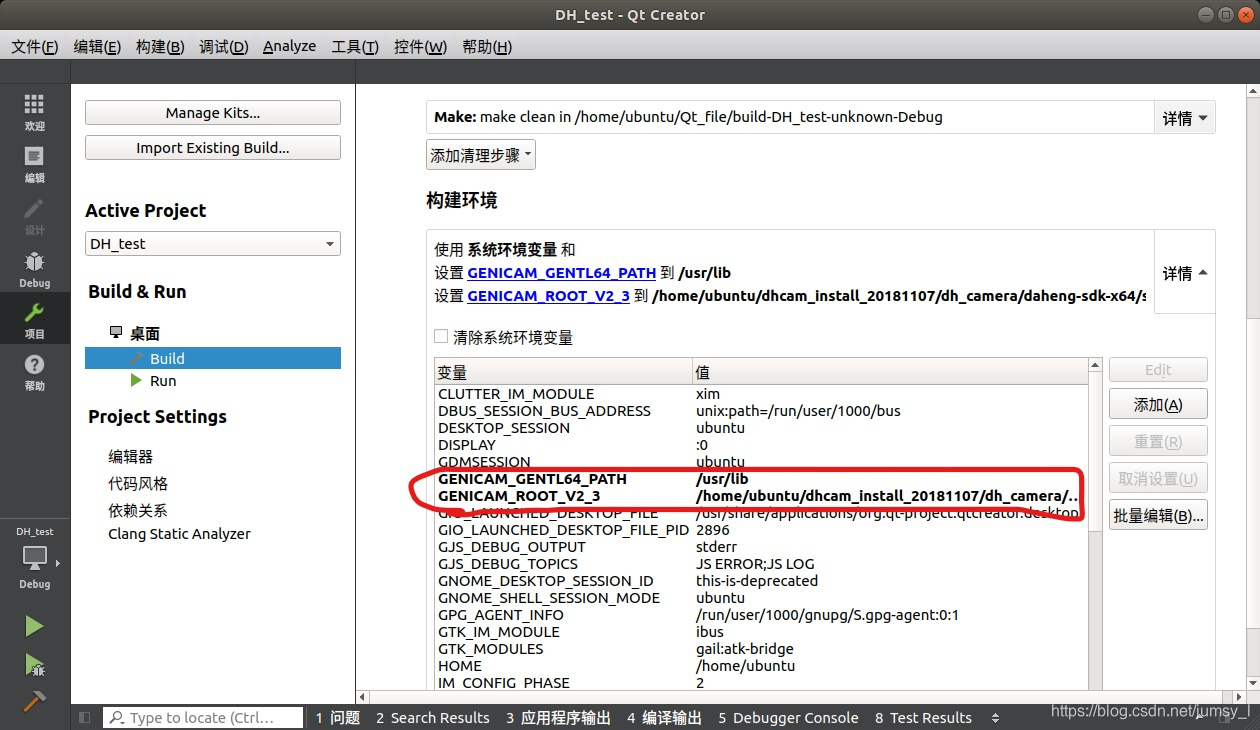Open Compile Output (编译输出) pane

(x=665, y=718)
